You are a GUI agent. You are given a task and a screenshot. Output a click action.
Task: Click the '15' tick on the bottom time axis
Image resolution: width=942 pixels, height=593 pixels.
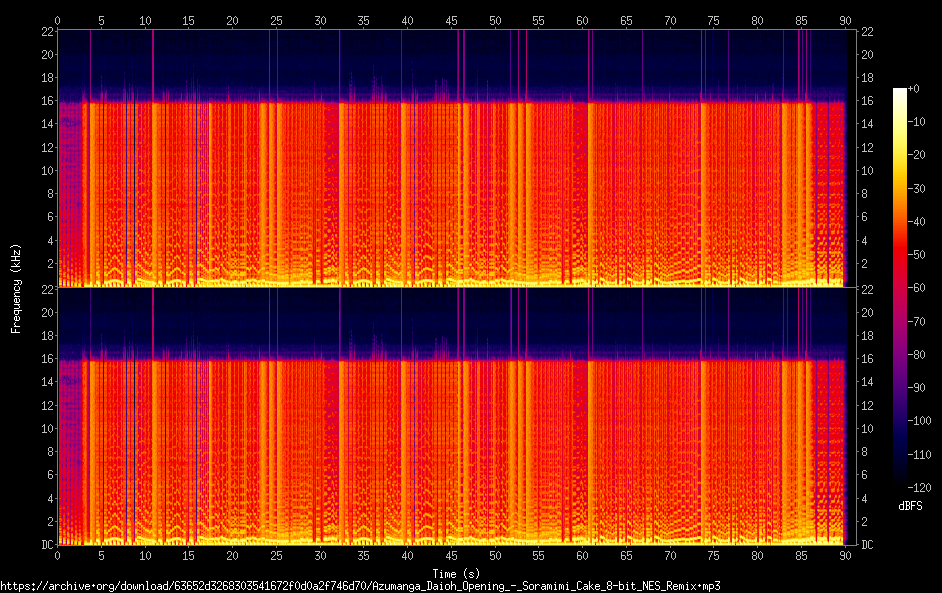[189, 554]
